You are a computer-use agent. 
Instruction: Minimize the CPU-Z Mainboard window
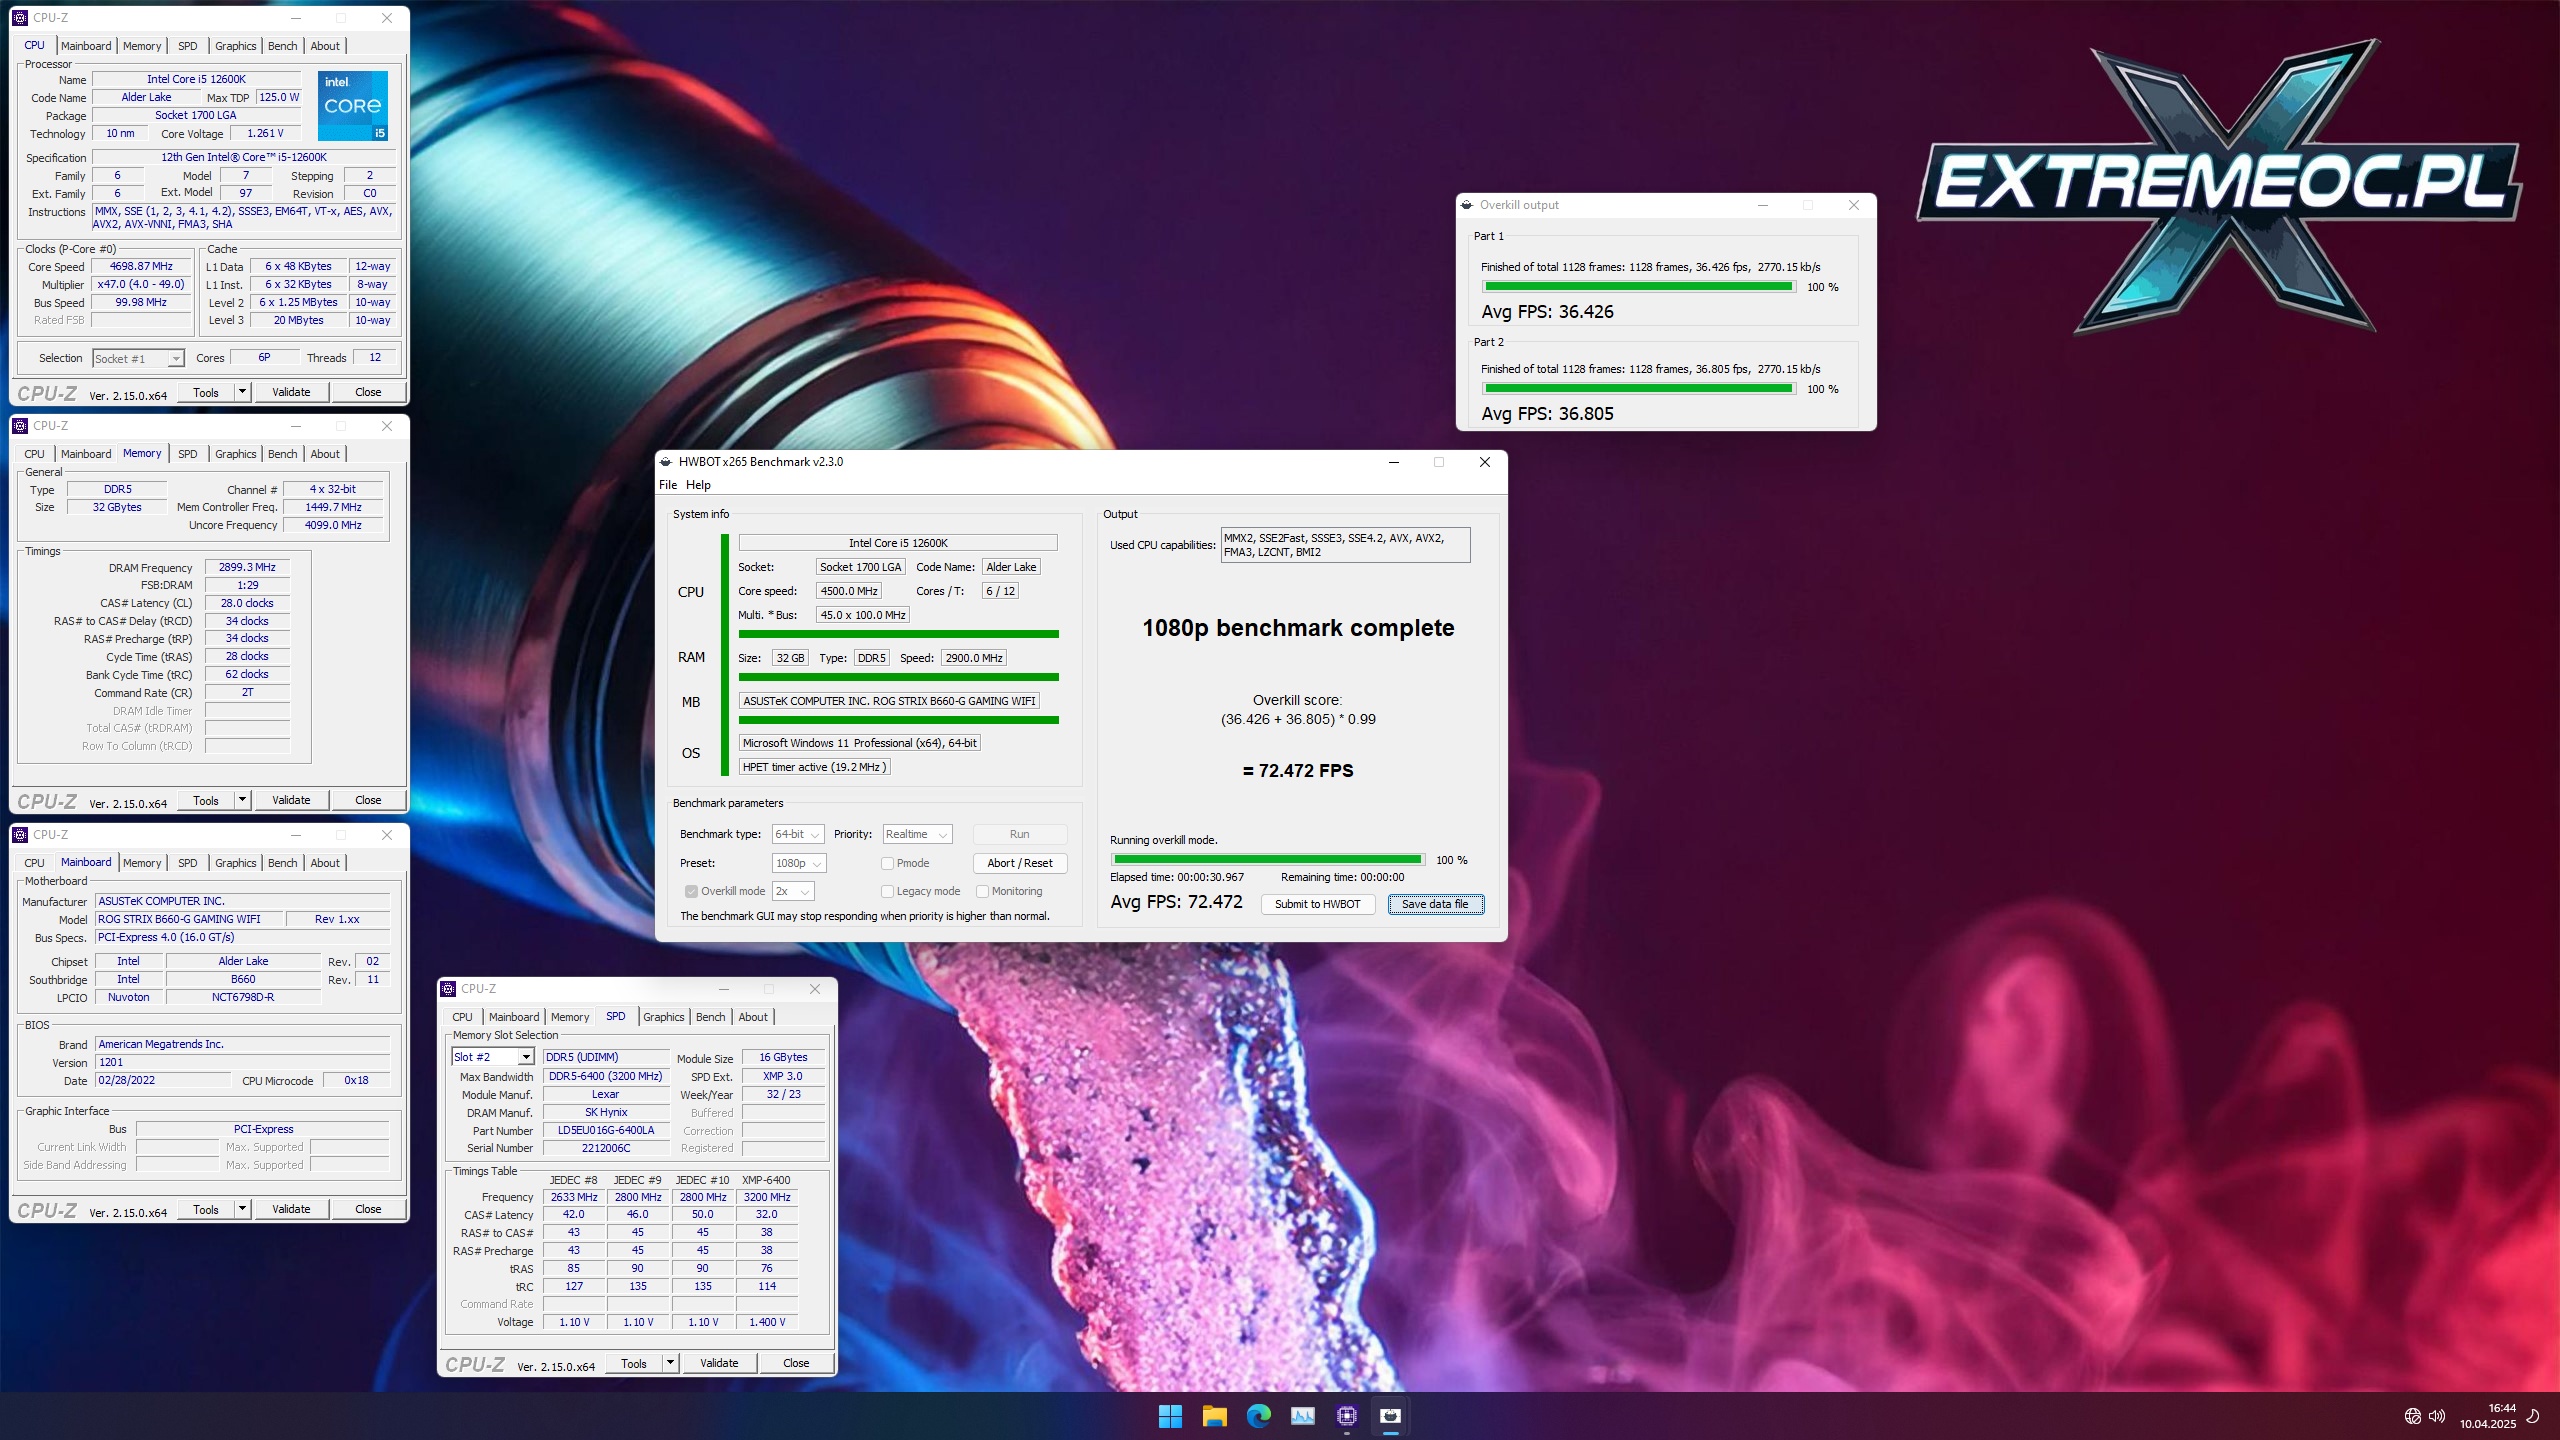[x=296, y=835]
